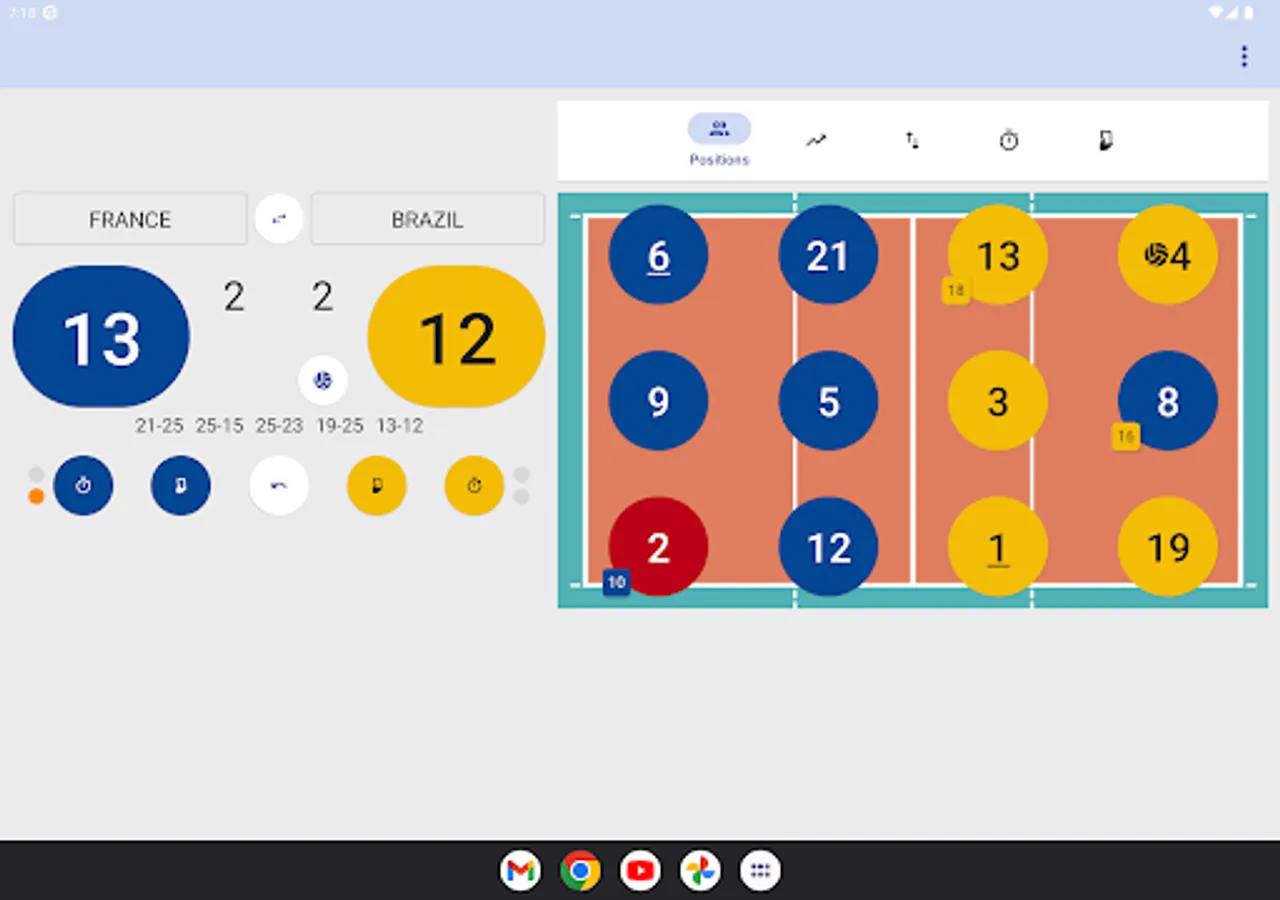This screenshot has height=900, width=1280.
Task: Select the Positions tab
Action: click(x=719, y=140)
